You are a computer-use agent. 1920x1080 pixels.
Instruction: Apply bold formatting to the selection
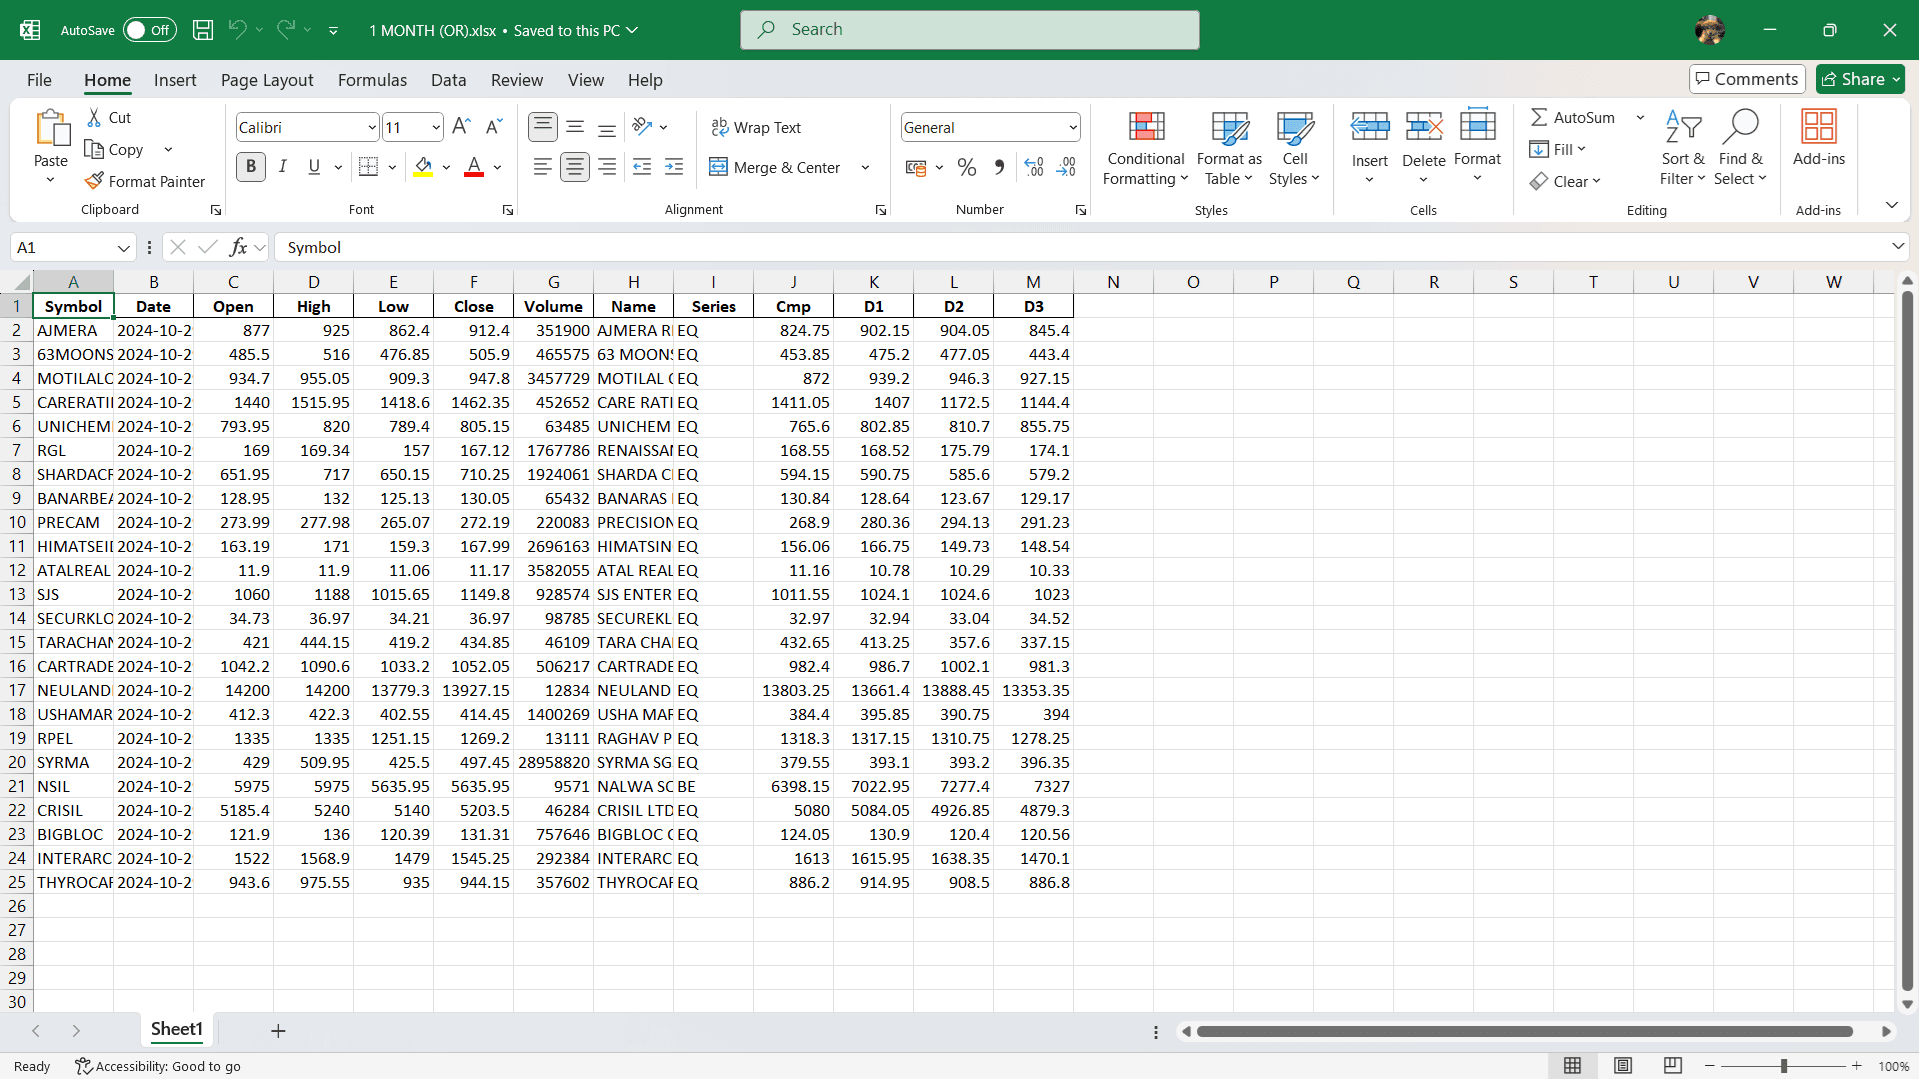tap(250, 167)
